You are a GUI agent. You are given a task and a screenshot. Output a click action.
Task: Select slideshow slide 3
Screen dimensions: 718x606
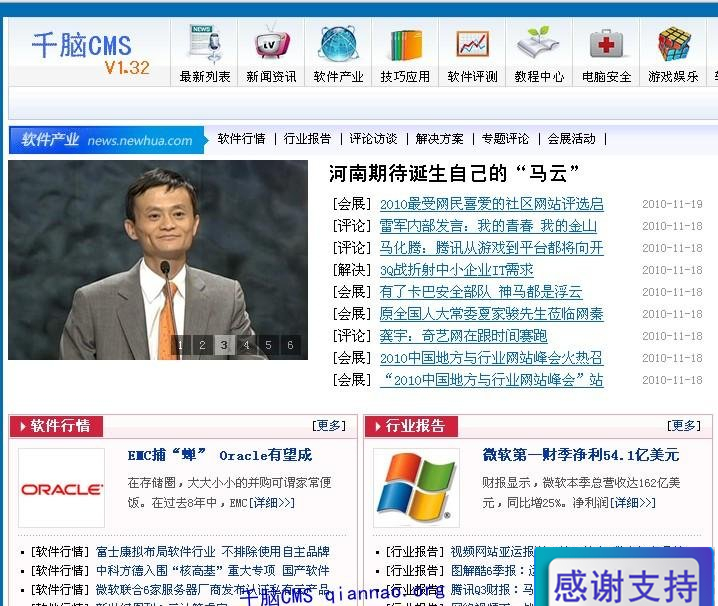pyautogui.click(x=224, y=345)
